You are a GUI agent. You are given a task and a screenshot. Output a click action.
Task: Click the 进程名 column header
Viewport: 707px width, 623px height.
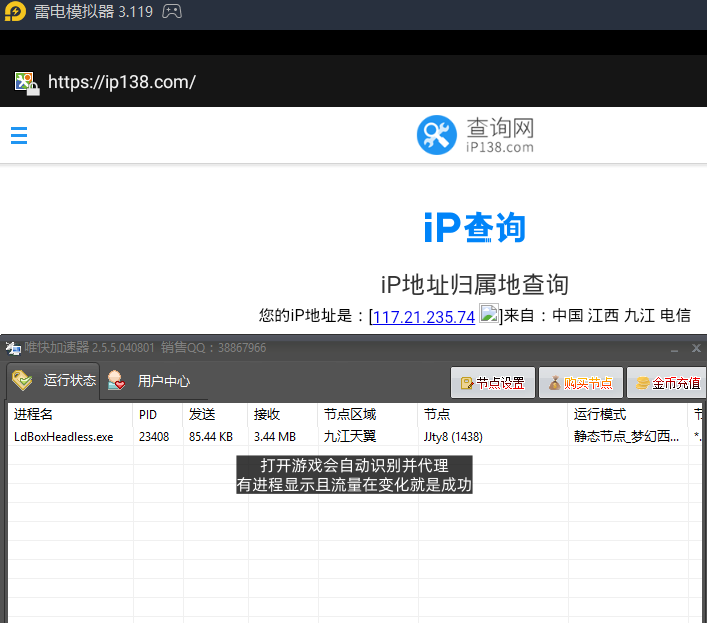(70, 414)
